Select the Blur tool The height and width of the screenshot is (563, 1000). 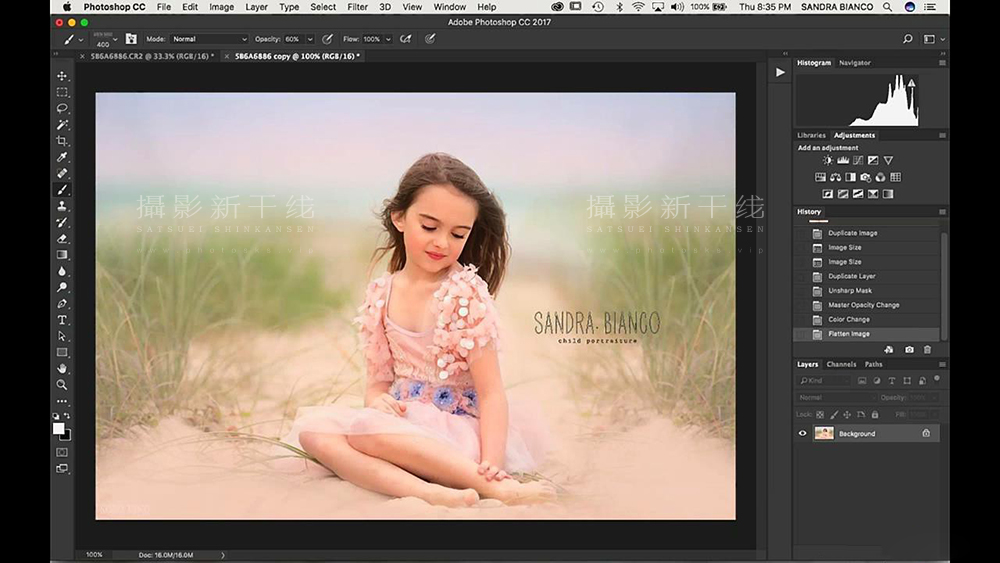pyautogui.click(x=62, y=271)
